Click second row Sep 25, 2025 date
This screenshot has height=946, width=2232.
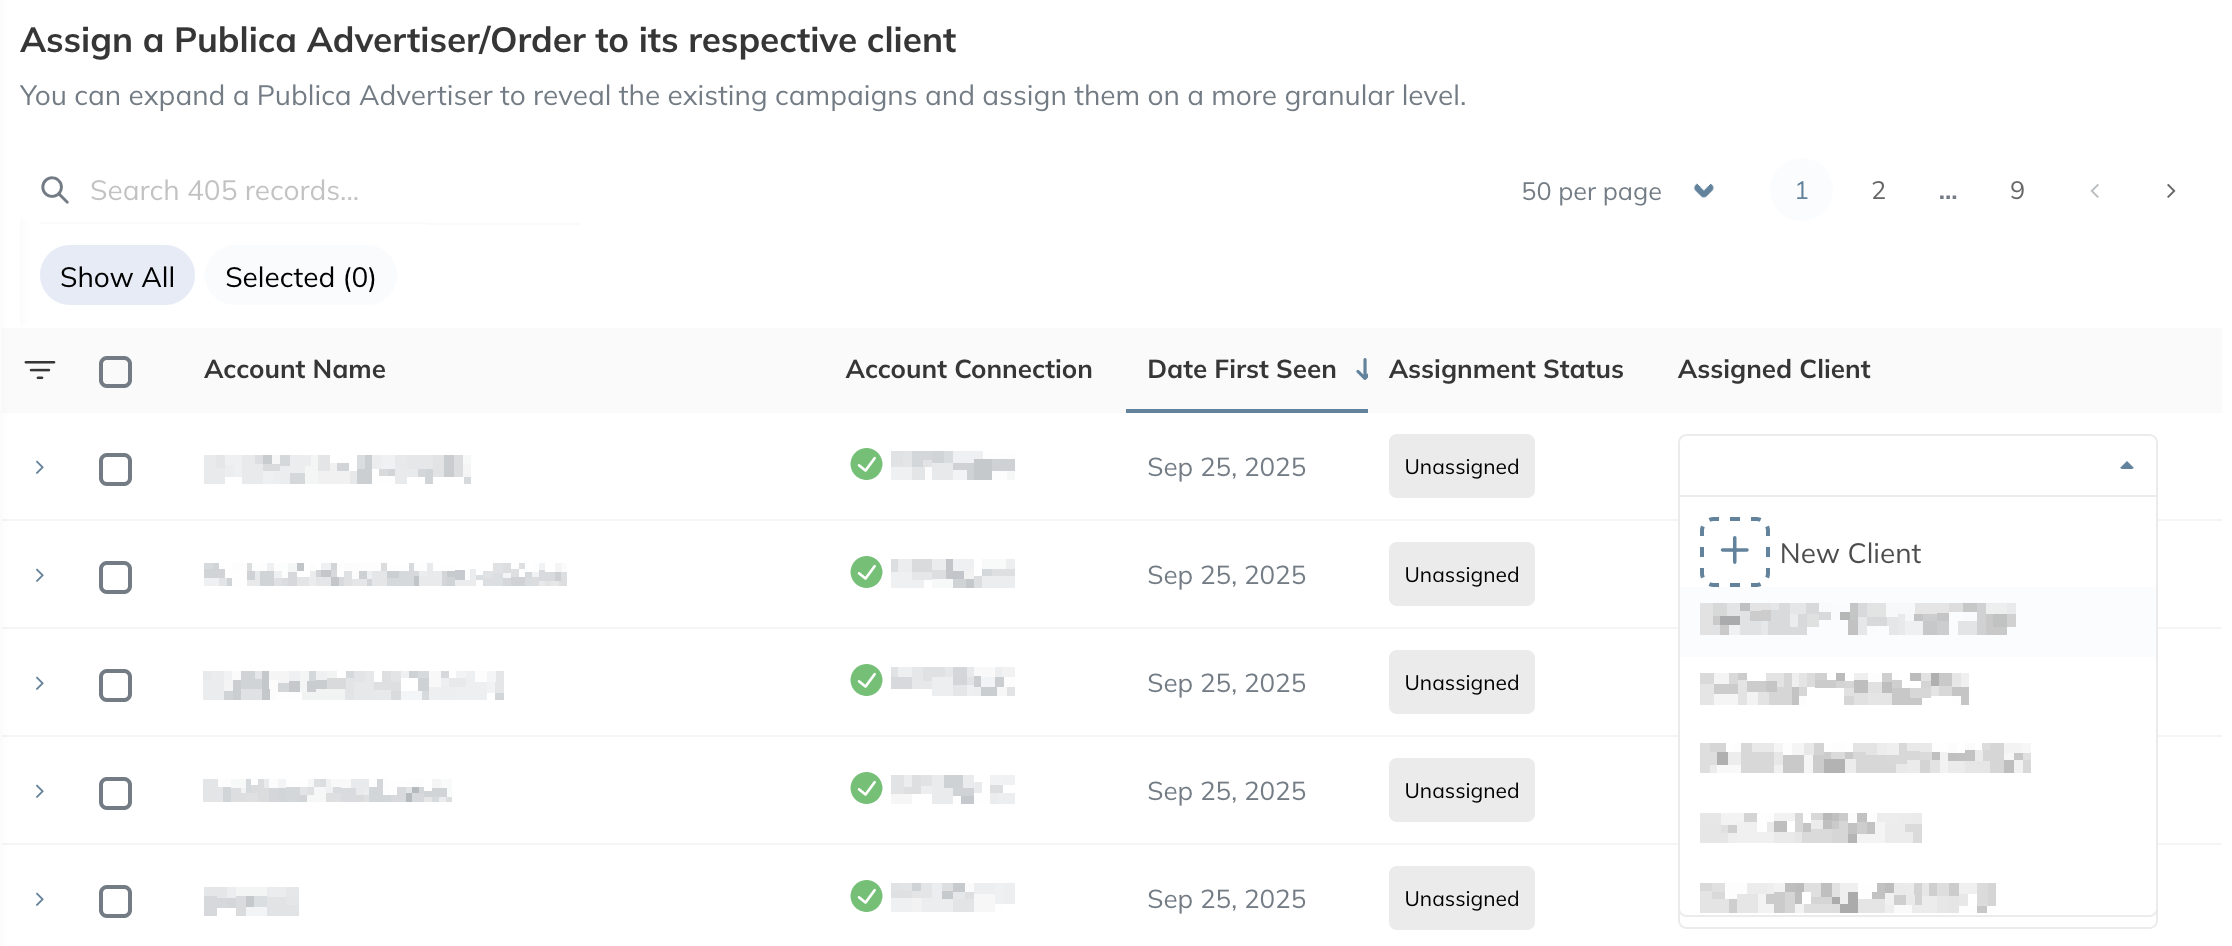coord(1226,575)
